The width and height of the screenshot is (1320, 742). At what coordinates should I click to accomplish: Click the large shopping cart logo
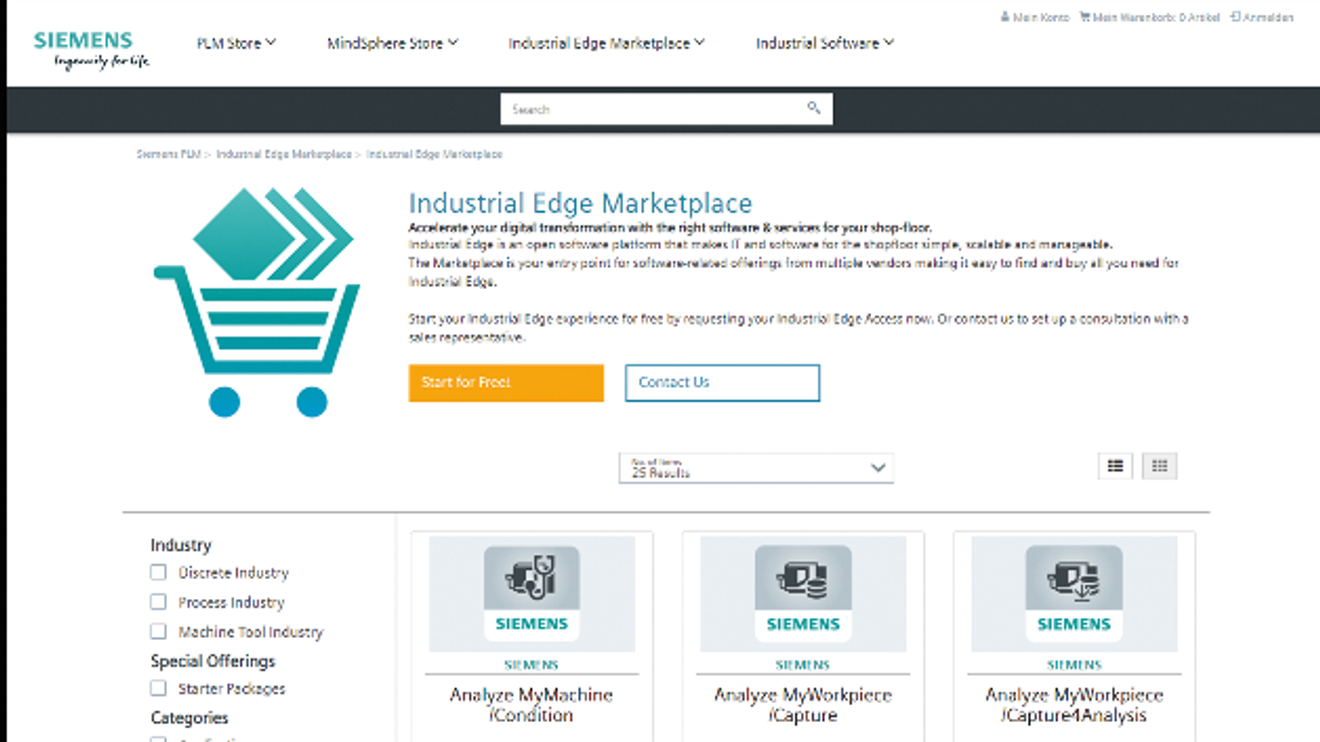pyautogui.click(x=256, y=302)
